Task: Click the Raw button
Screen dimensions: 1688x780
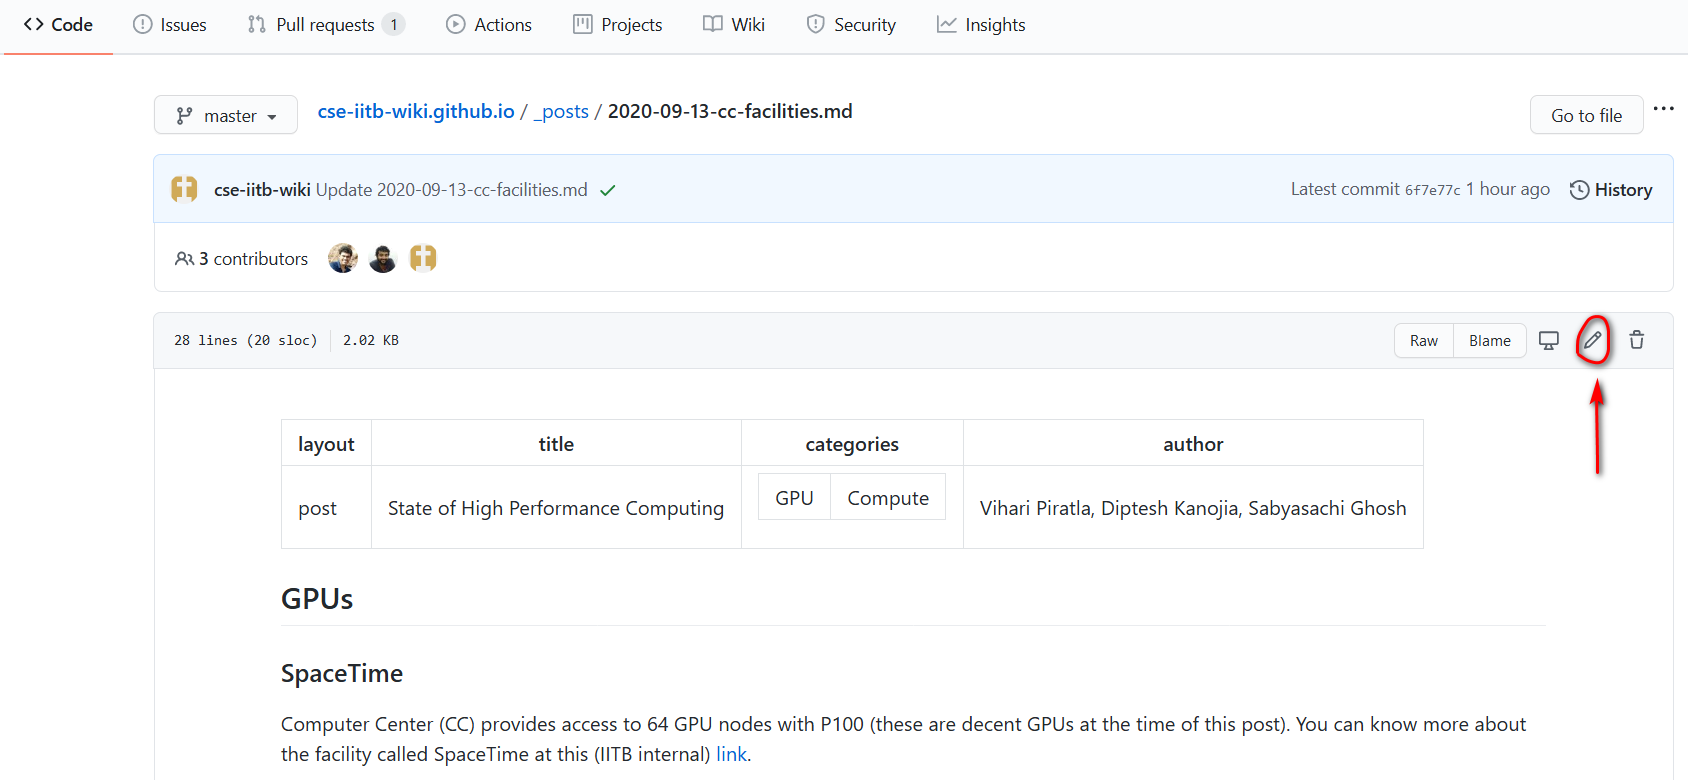Action: (1424, 341)
